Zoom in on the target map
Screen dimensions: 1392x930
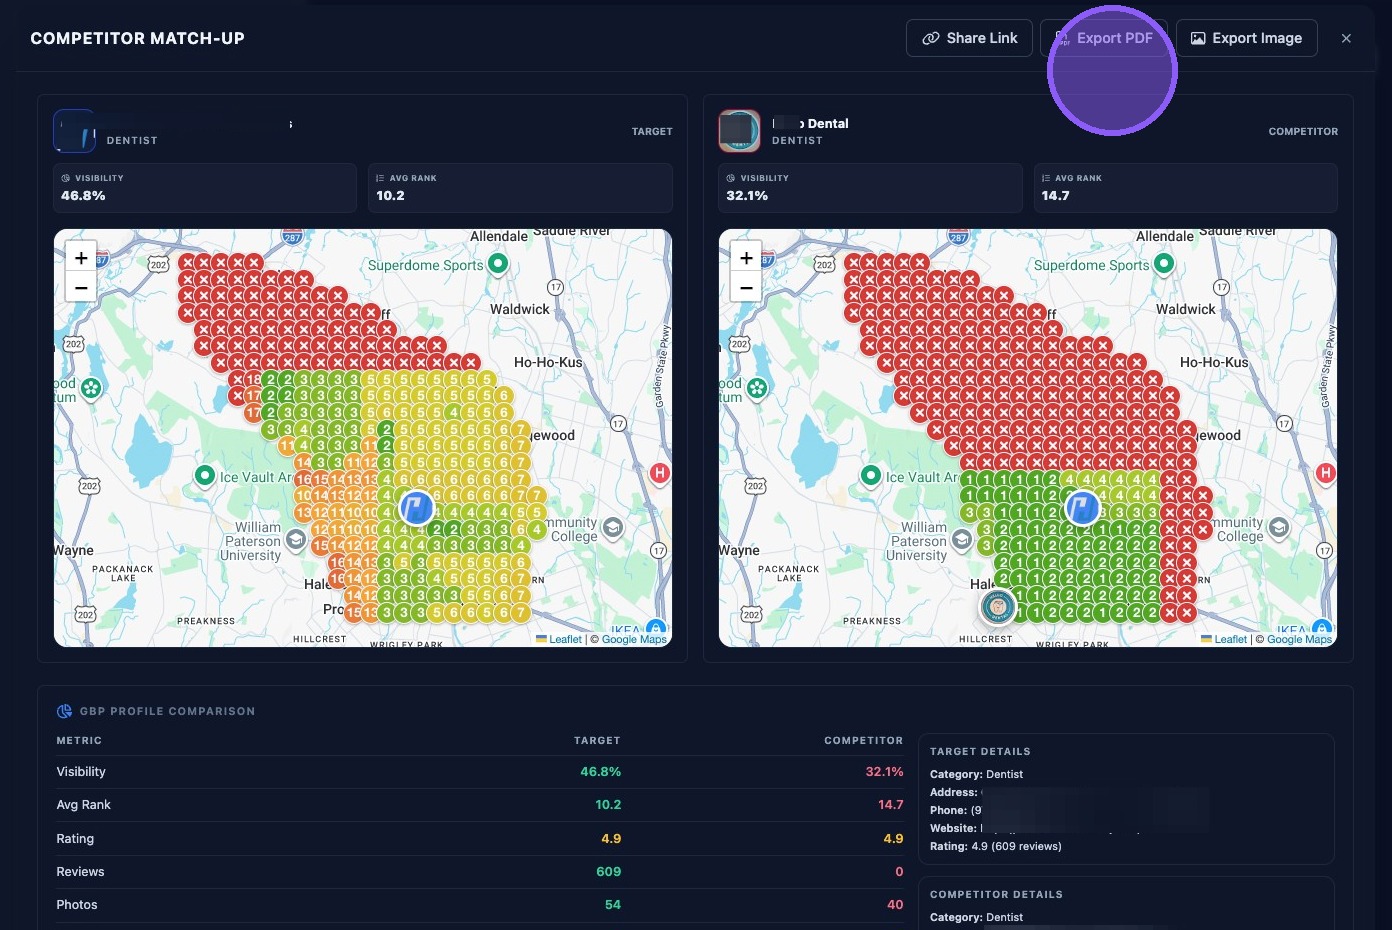coord(81,257)
